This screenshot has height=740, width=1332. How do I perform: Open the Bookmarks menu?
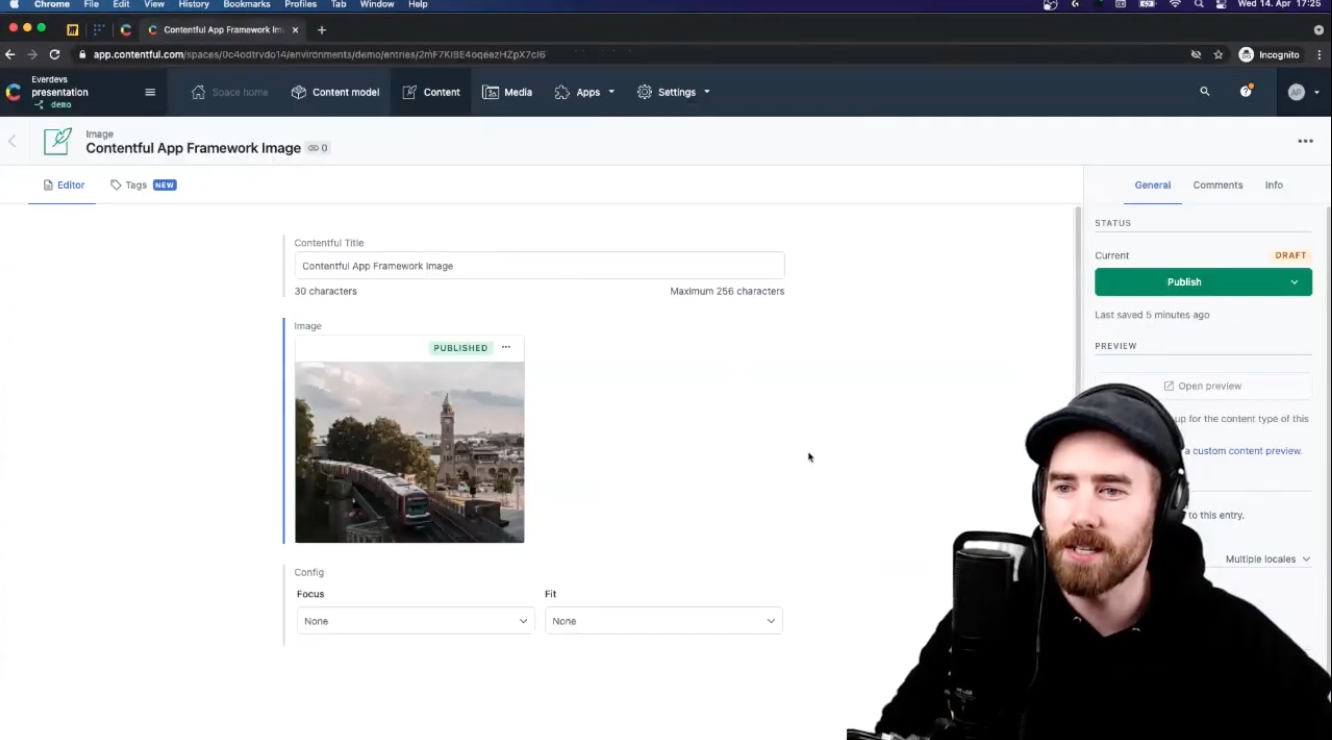pos(247,5)
